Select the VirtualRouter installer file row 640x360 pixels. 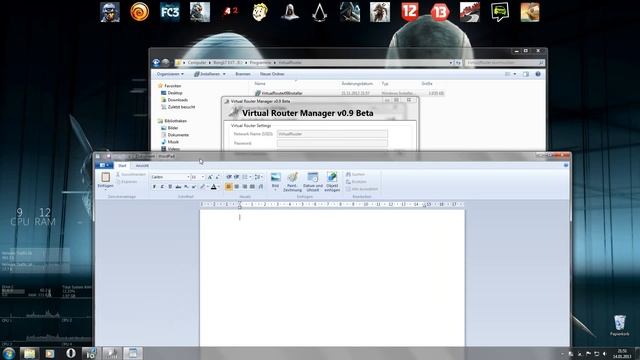click(349, 93)
